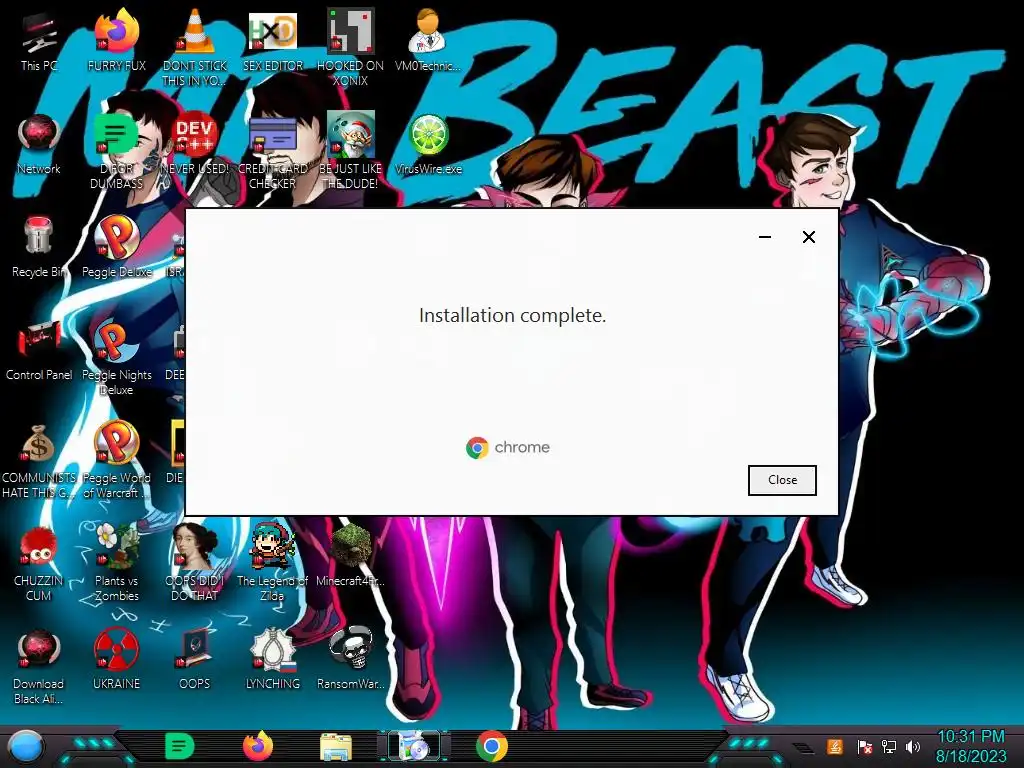Open This PC desktop icon
This screenshot has height=768, width=1024.
point(39,42)
